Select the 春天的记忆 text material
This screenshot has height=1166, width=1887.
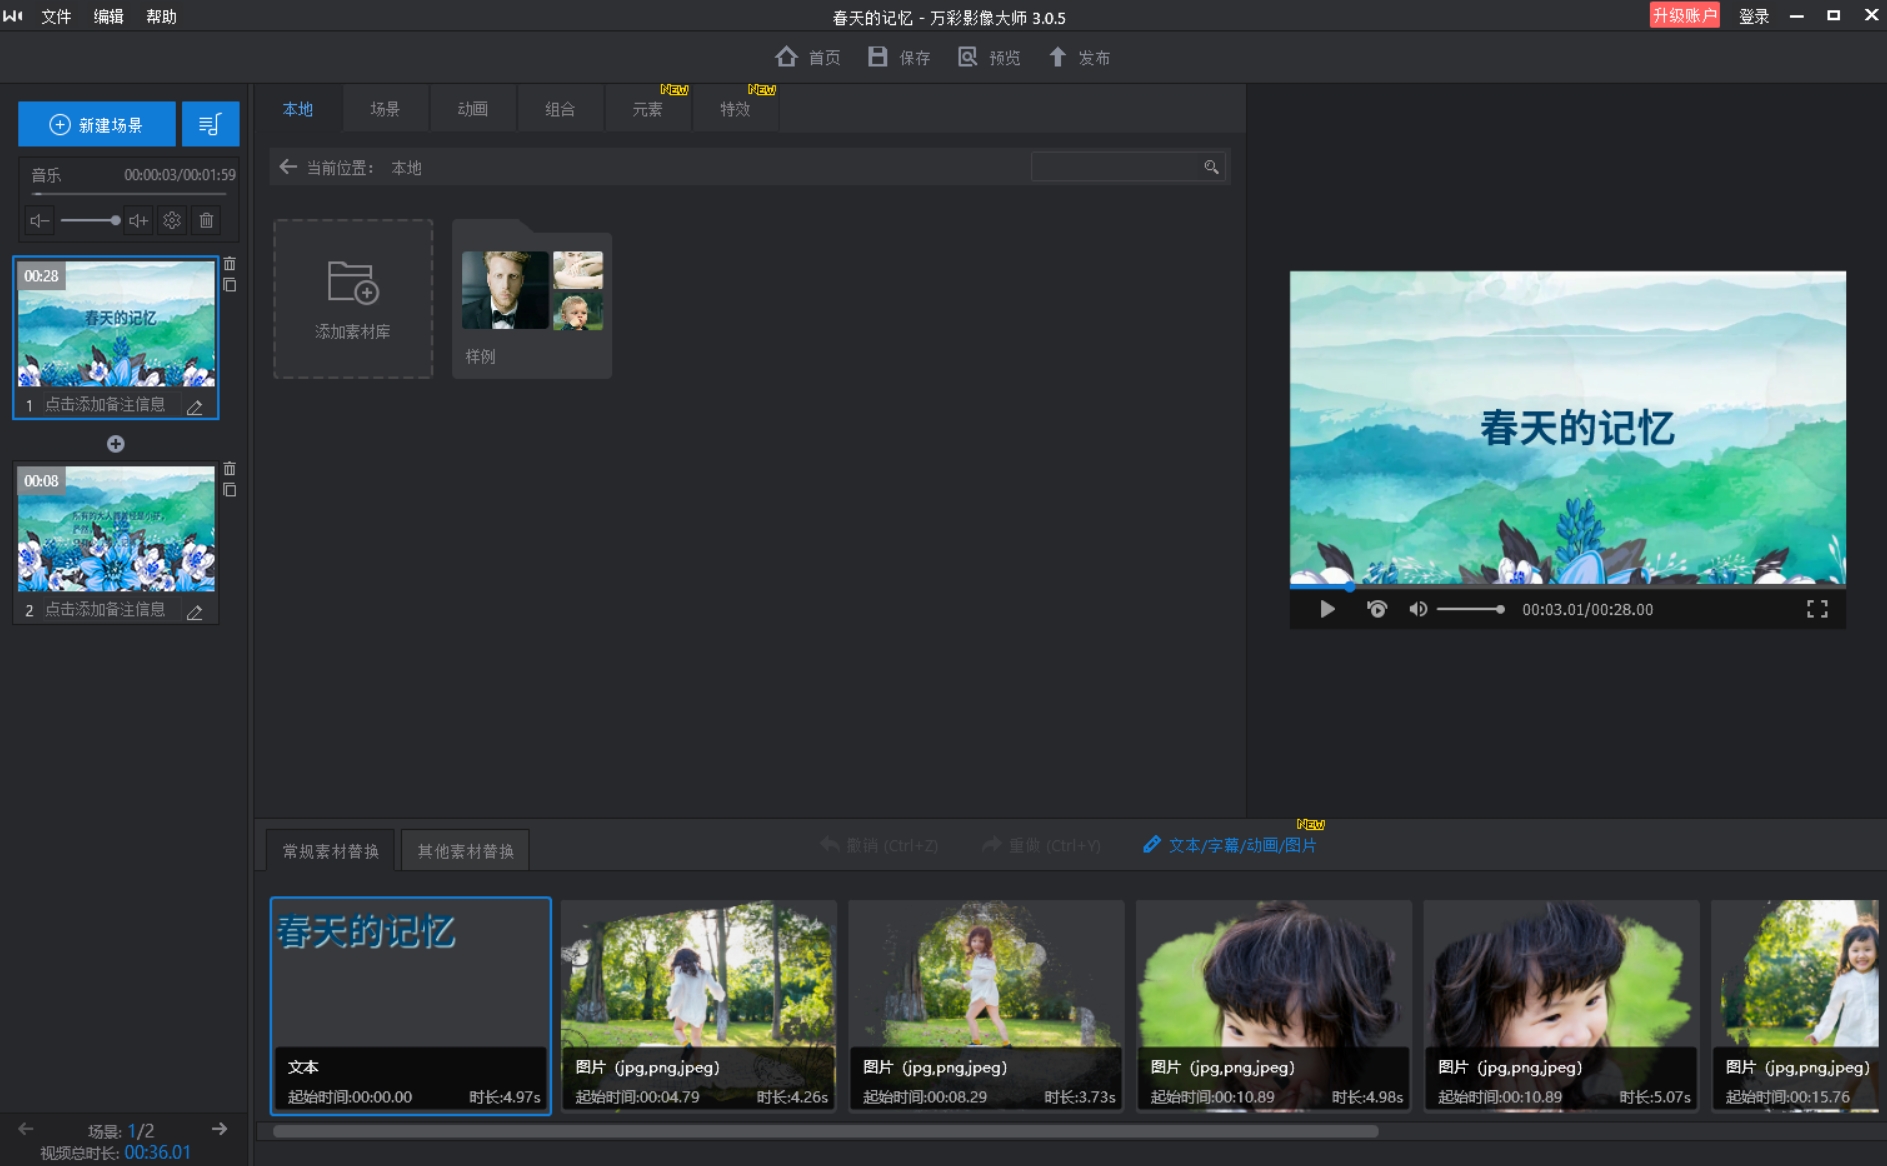coord(411,1005)
